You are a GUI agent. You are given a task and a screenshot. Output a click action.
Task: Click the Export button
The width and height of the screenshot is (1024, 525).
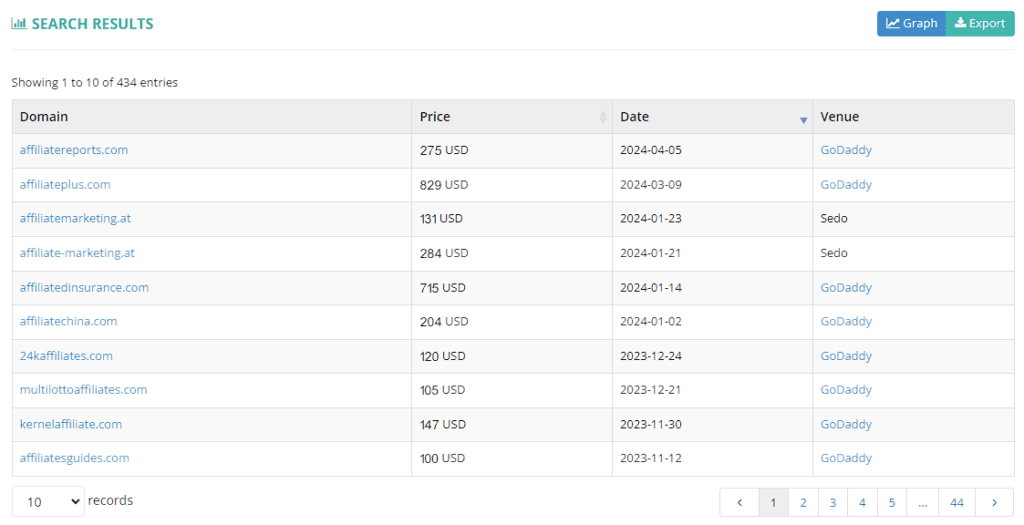pos(980,24)
